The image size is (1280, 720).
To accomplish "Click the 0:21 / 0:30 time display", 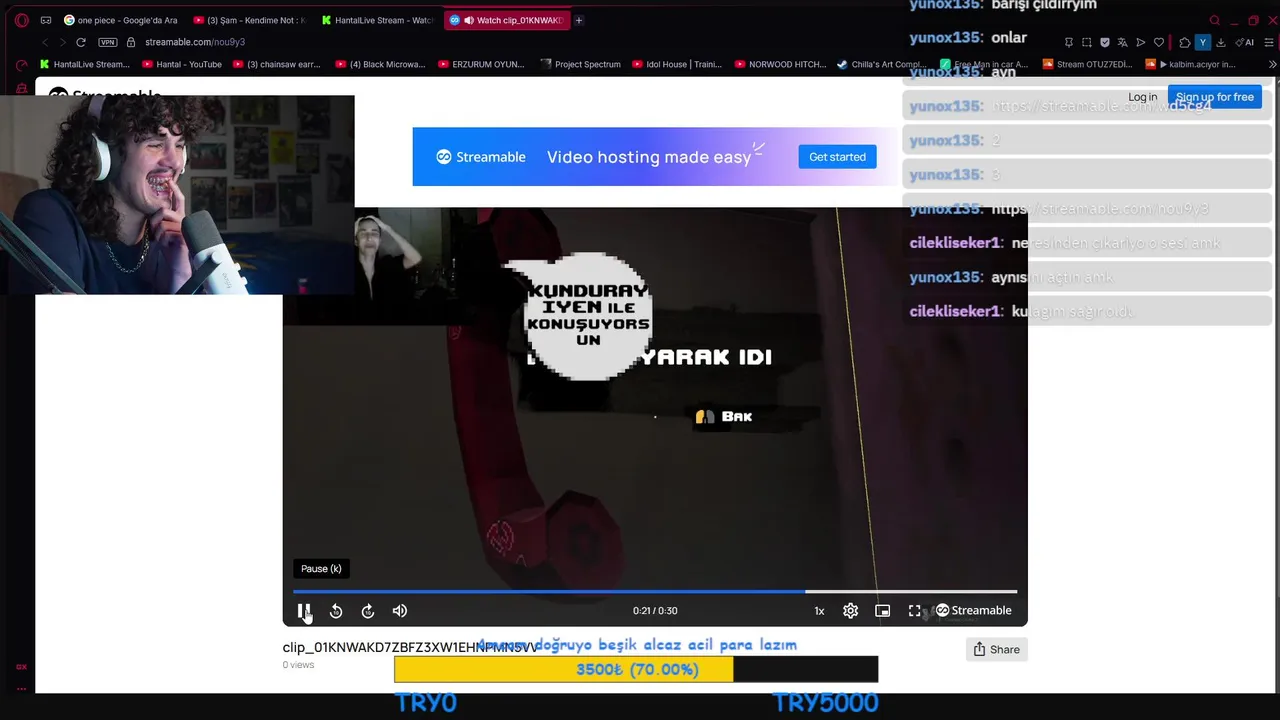I will (x=655, y=611).
